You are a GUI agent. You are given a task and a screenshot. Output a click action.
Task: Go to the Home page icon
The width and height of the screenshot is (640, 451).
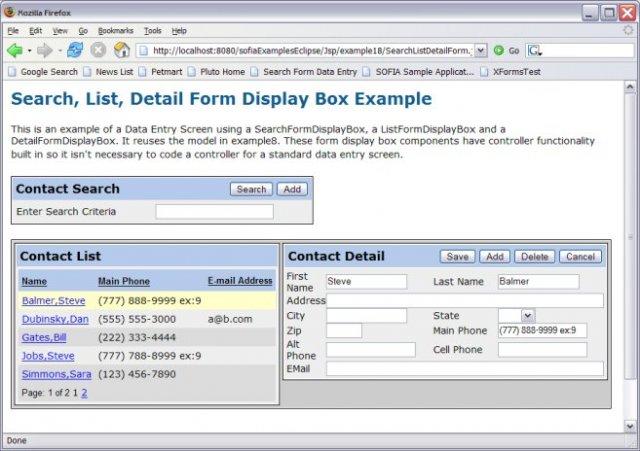pos(122,50)
